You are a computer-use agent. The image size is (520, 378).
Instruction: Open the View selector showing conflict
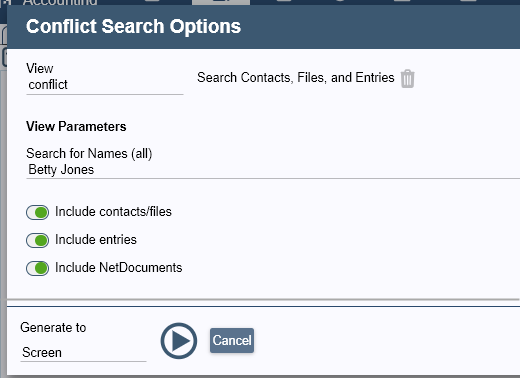point(105,85)
